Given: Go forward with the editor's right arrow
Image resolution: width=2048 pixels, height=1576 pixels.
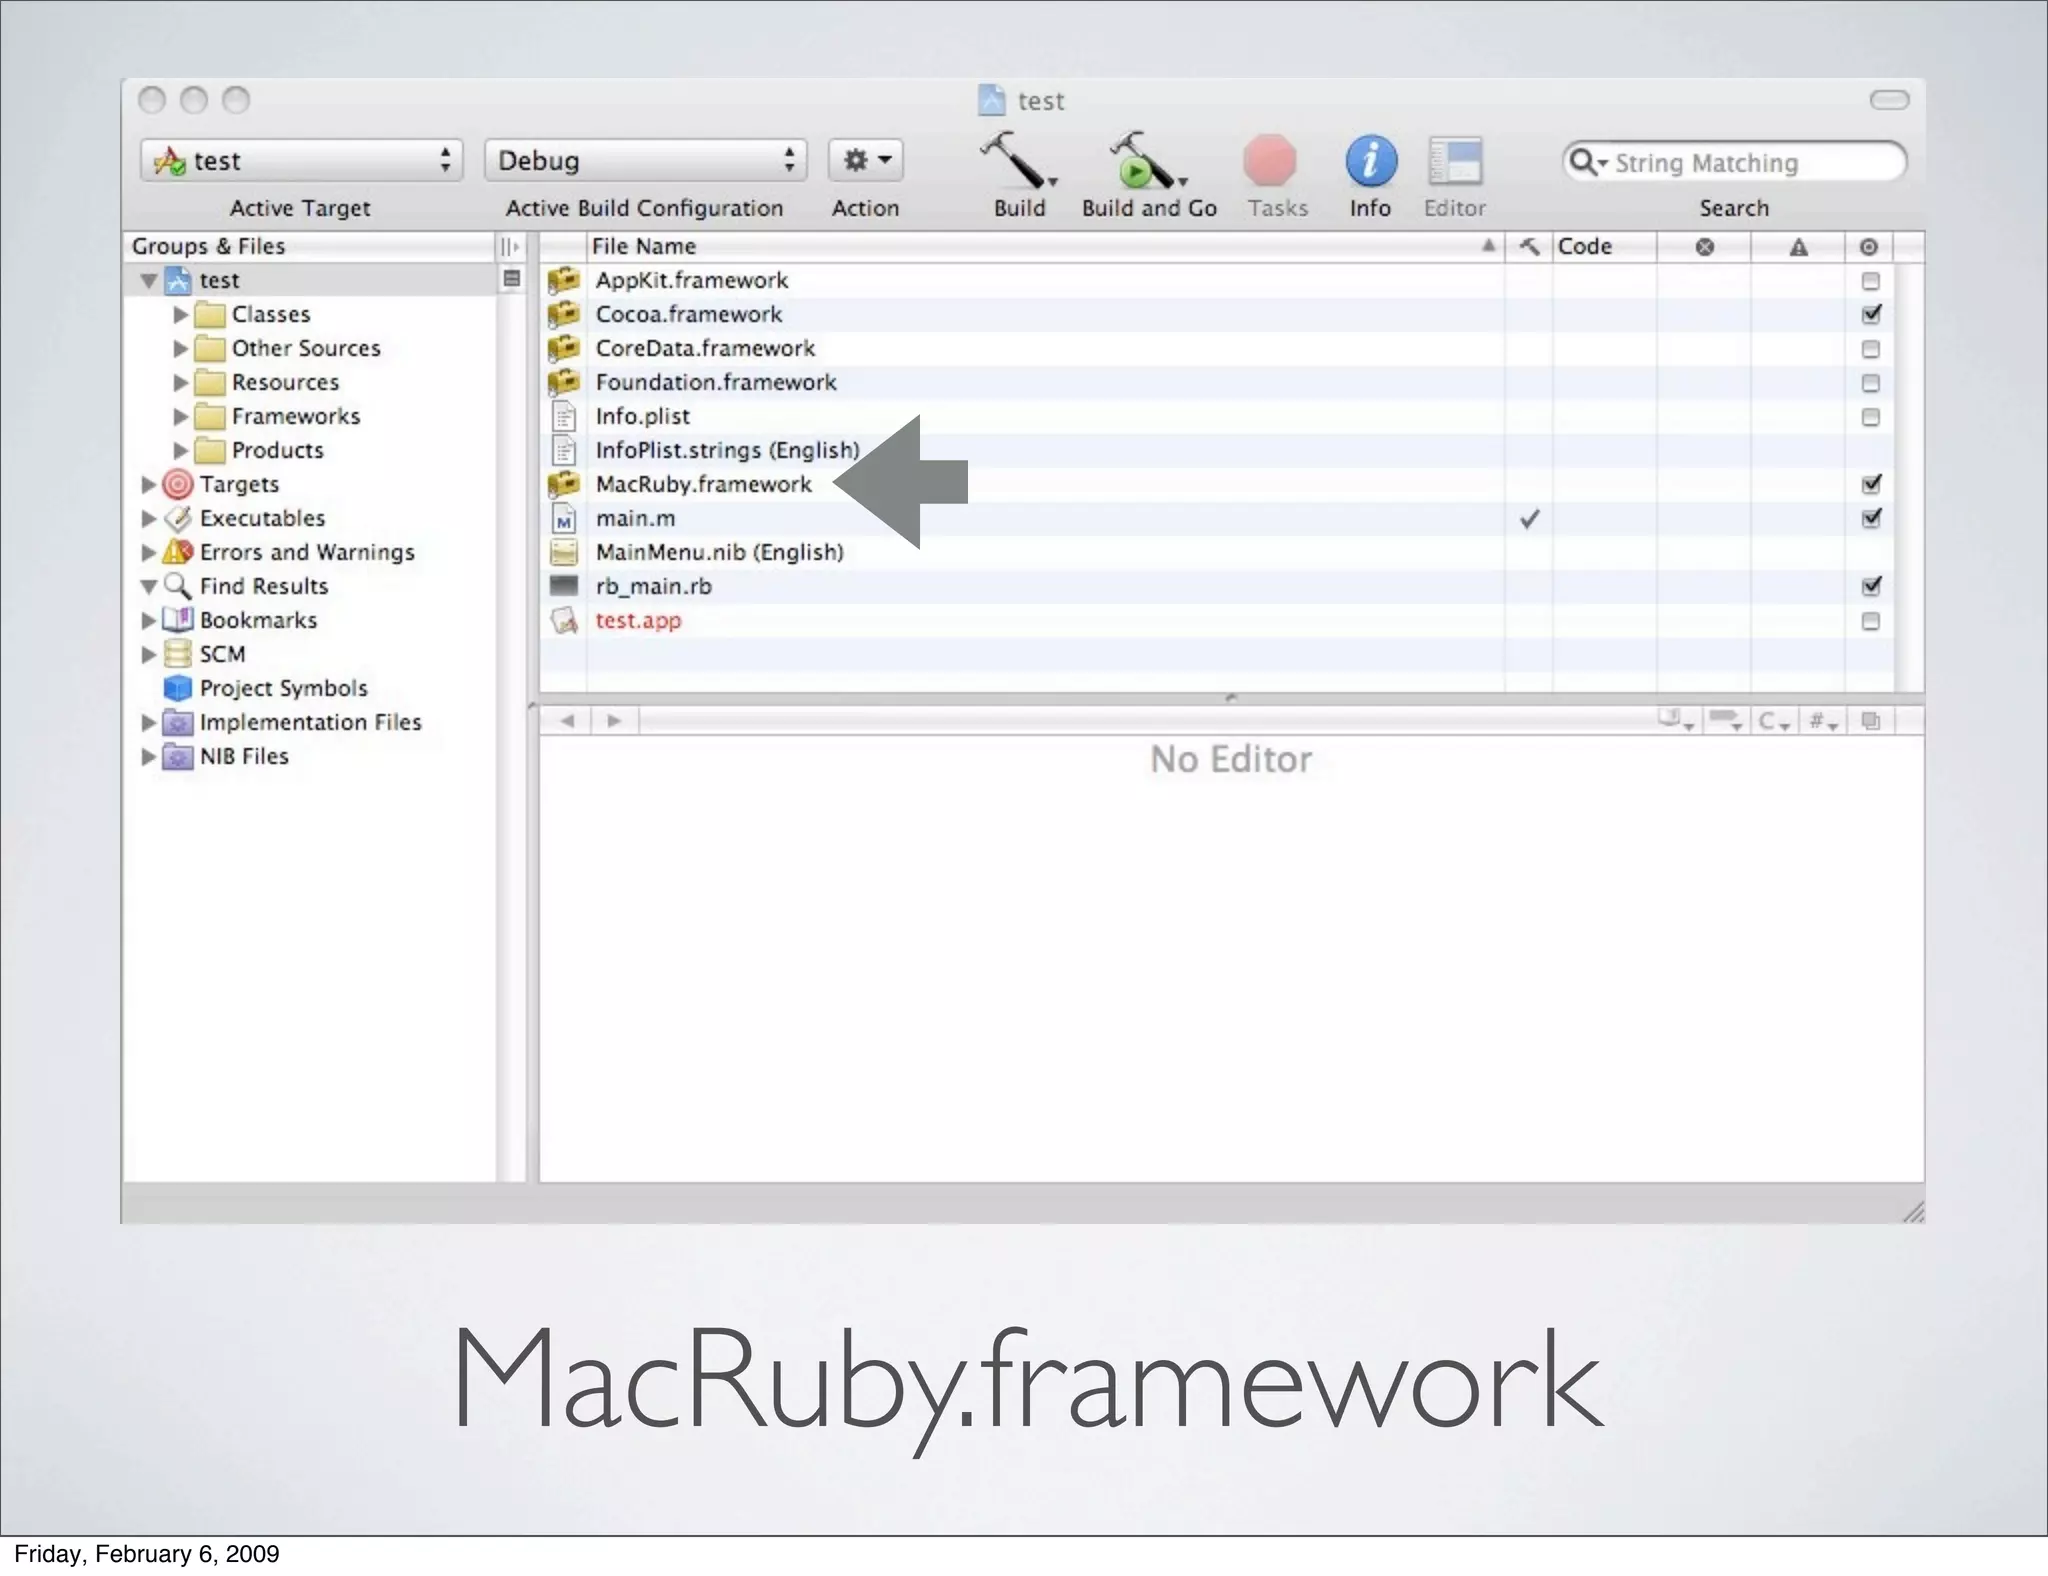Looking at the screenshot, I should click(x=614, y=721).
